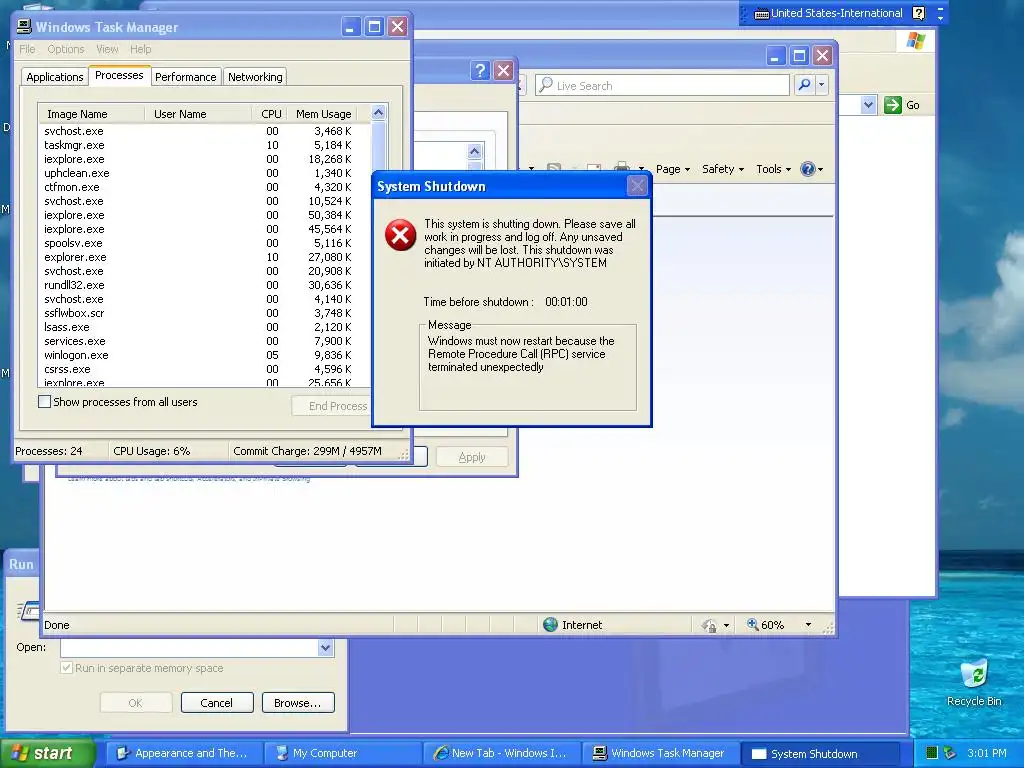Click the keyboard icon on the language bar
This screenshot has height=768, width=1024.
(x=761, y=13)
